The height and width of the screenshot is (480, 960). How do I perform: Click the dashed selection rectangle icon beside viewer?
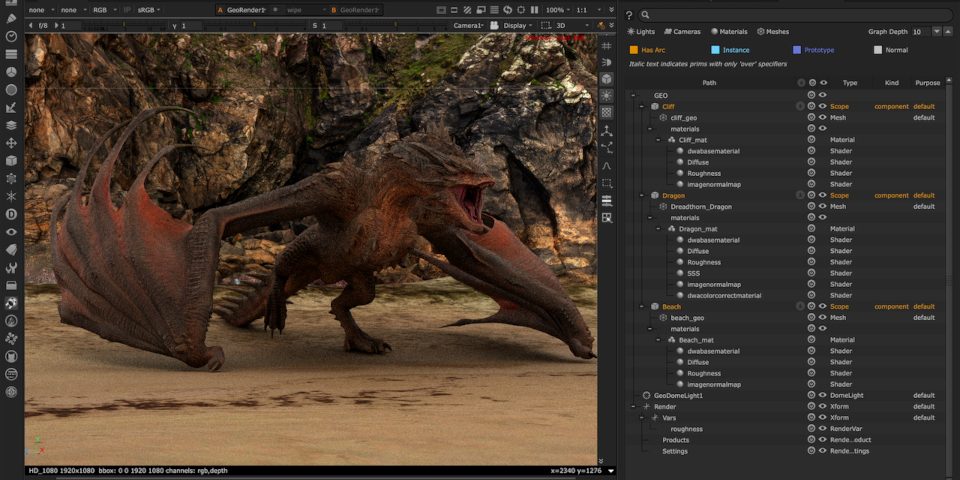pos(606,183)
